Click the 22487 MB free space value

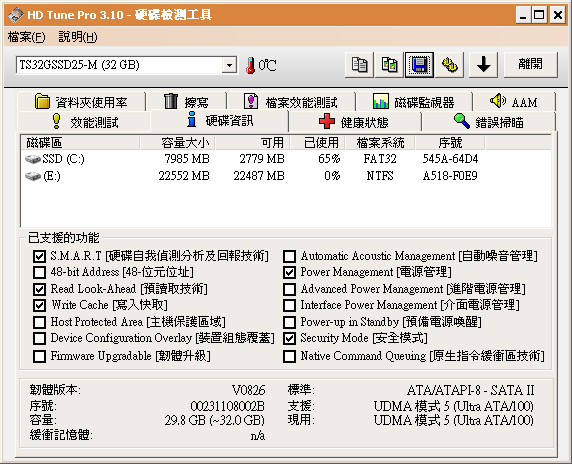point(259,176)
